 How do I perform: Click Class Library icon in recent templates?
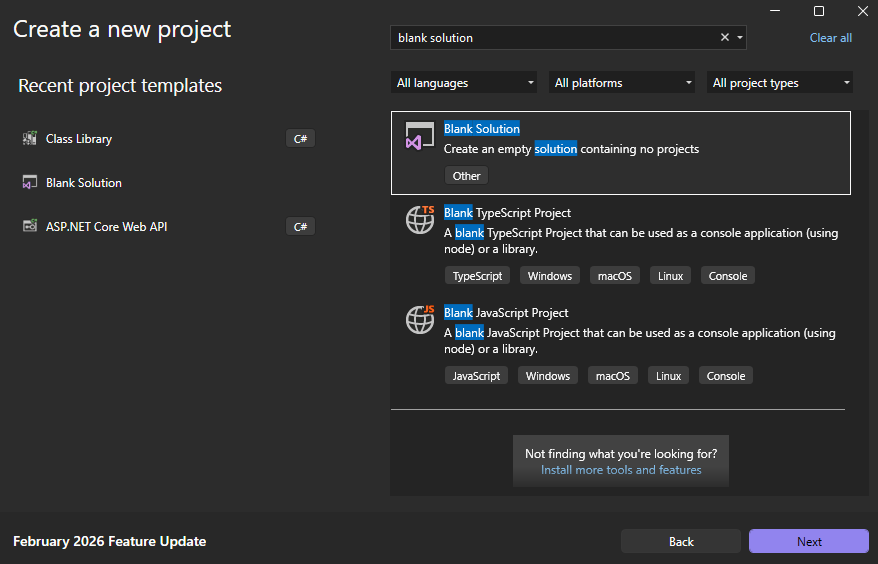coord(29,139)
